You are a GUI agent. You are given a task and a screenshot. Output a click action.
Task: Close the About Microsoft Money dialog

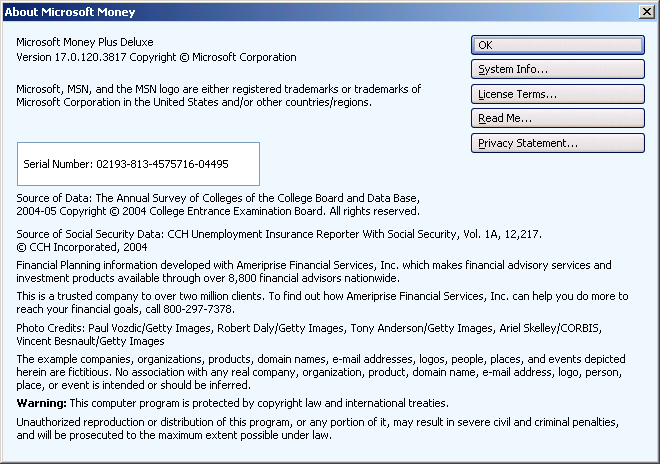(x=646, y=12)
